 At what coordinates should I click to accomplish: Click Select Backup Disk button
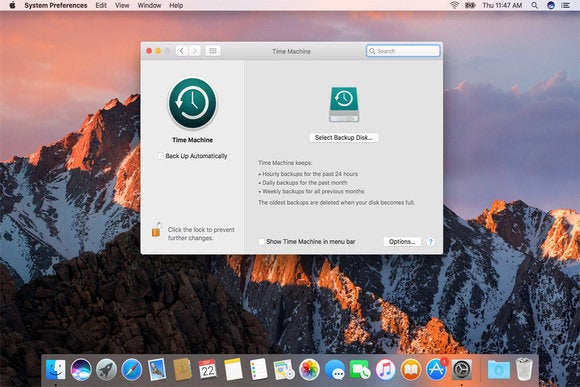point(344,138)
